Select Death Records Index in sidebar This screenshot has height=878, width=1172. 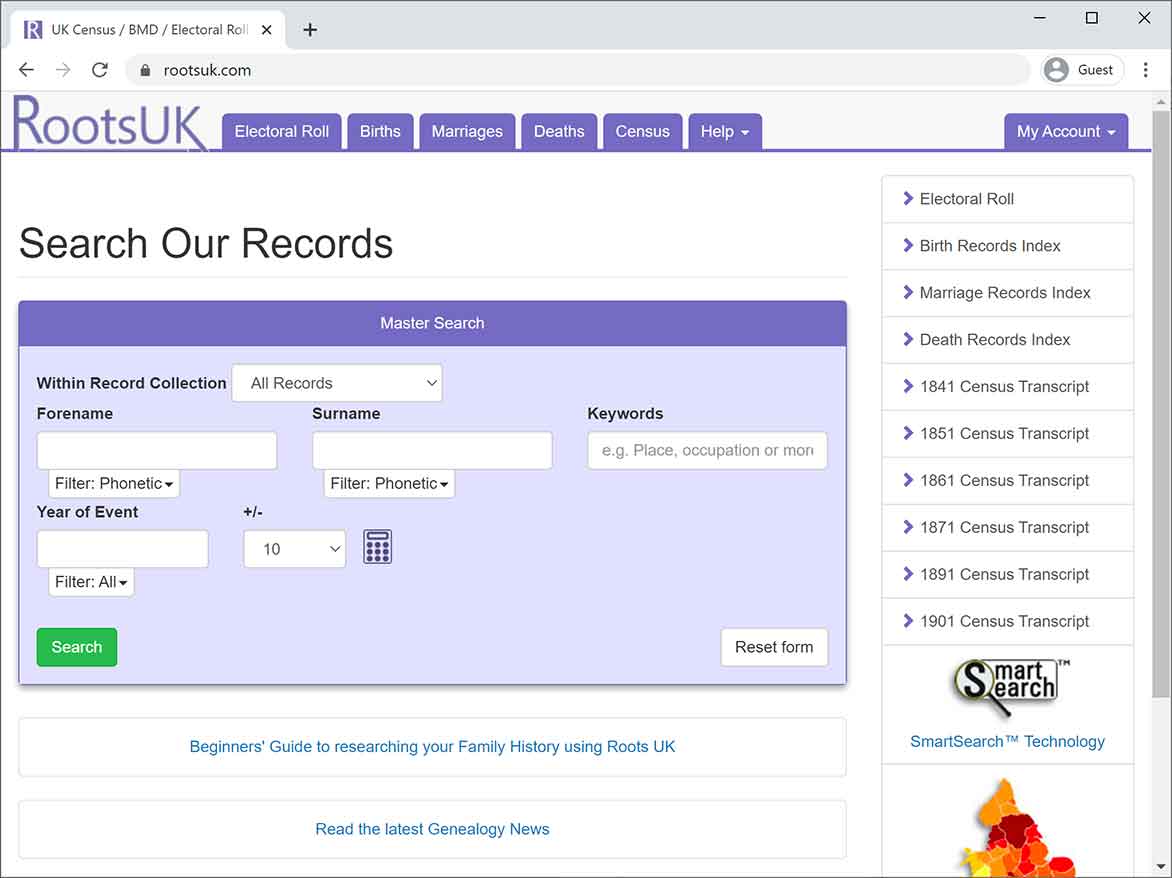coord(1008,340)
